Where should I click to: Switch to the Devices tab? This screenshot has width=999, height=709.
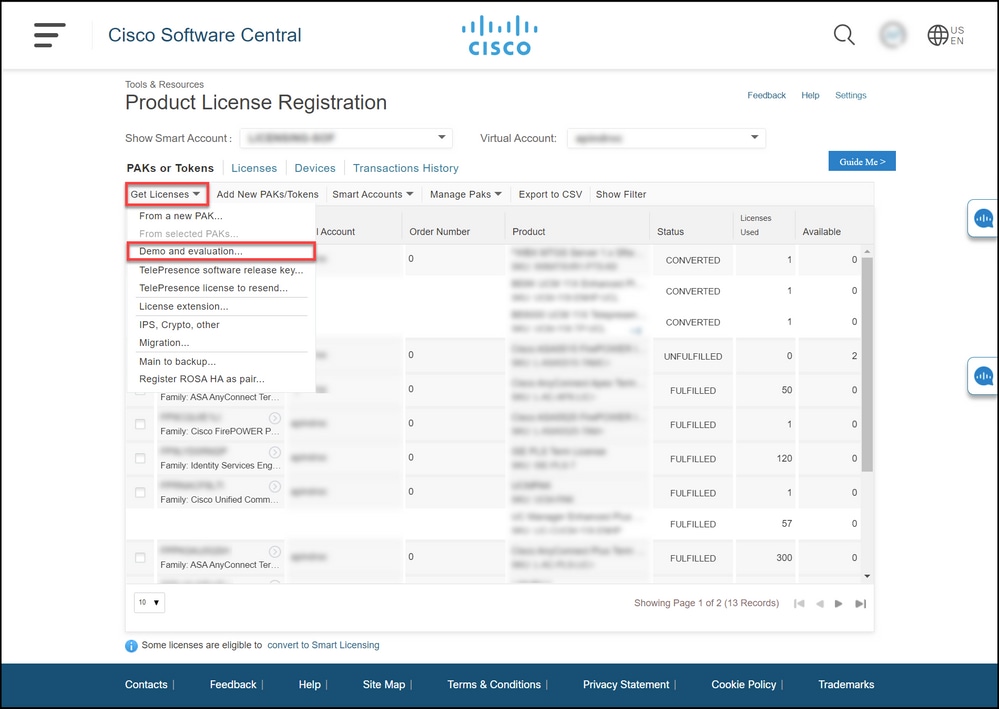click(x=315, y=168)
